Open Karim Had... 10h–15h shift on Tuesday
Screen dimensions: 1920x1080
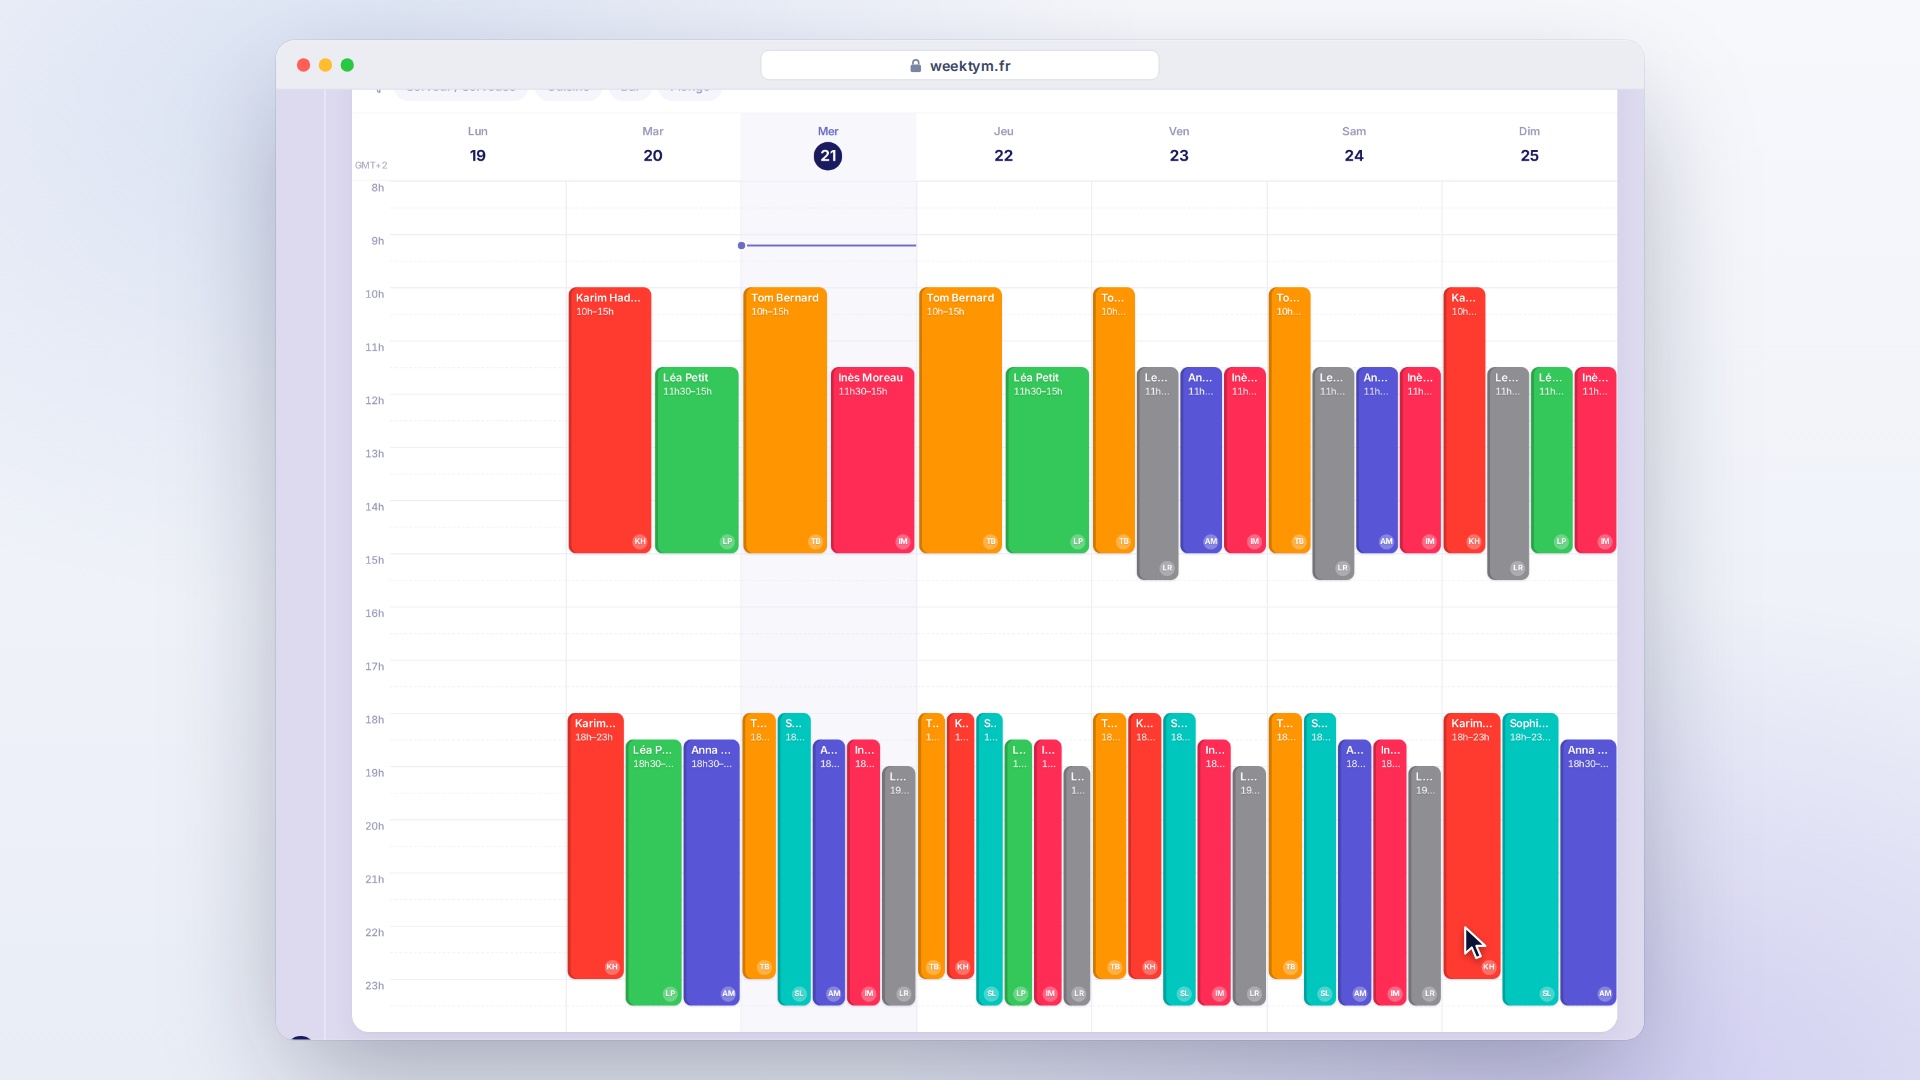pyautogui.click(x=610, y=420)
